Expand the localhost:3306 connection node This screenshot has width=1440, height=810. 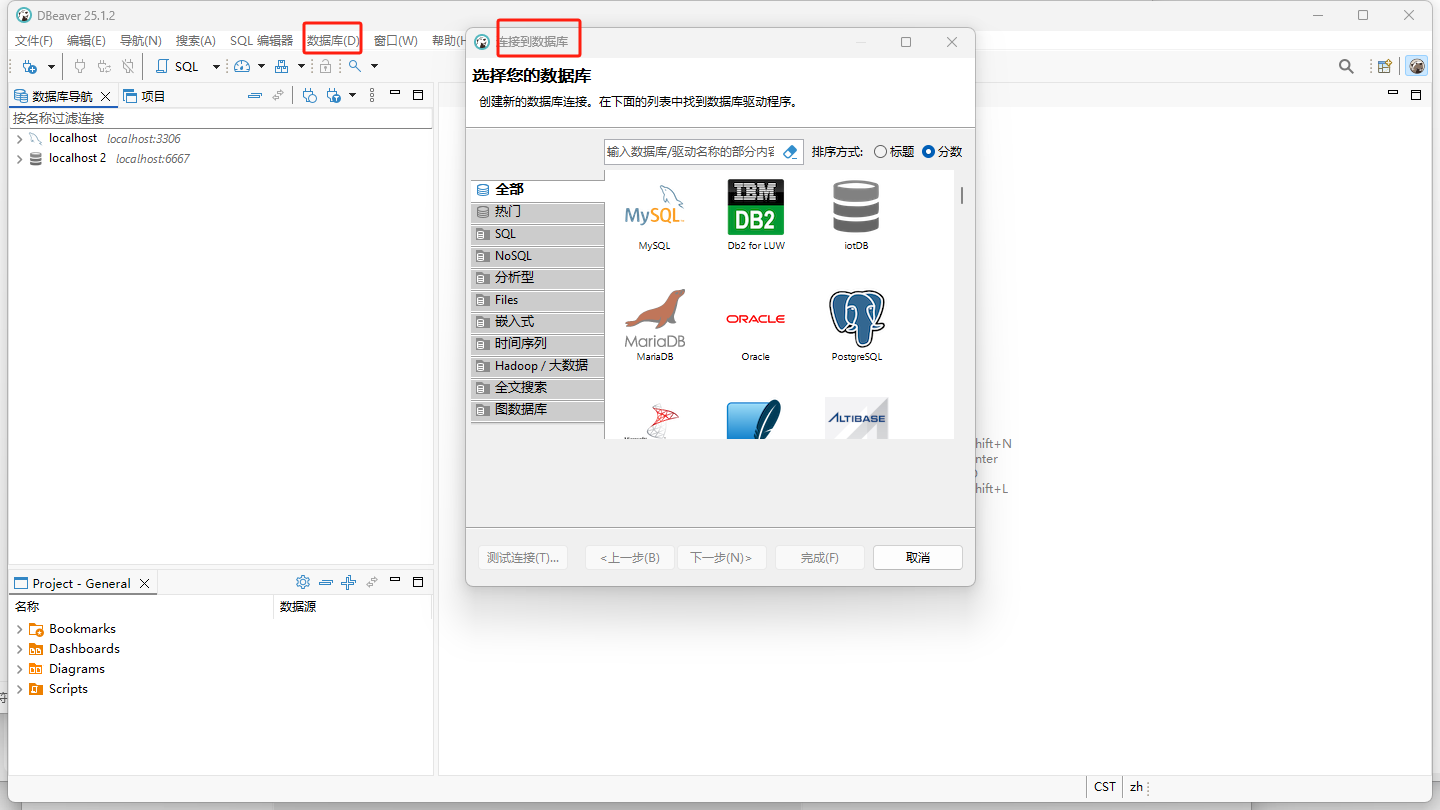tap(20, 139)
